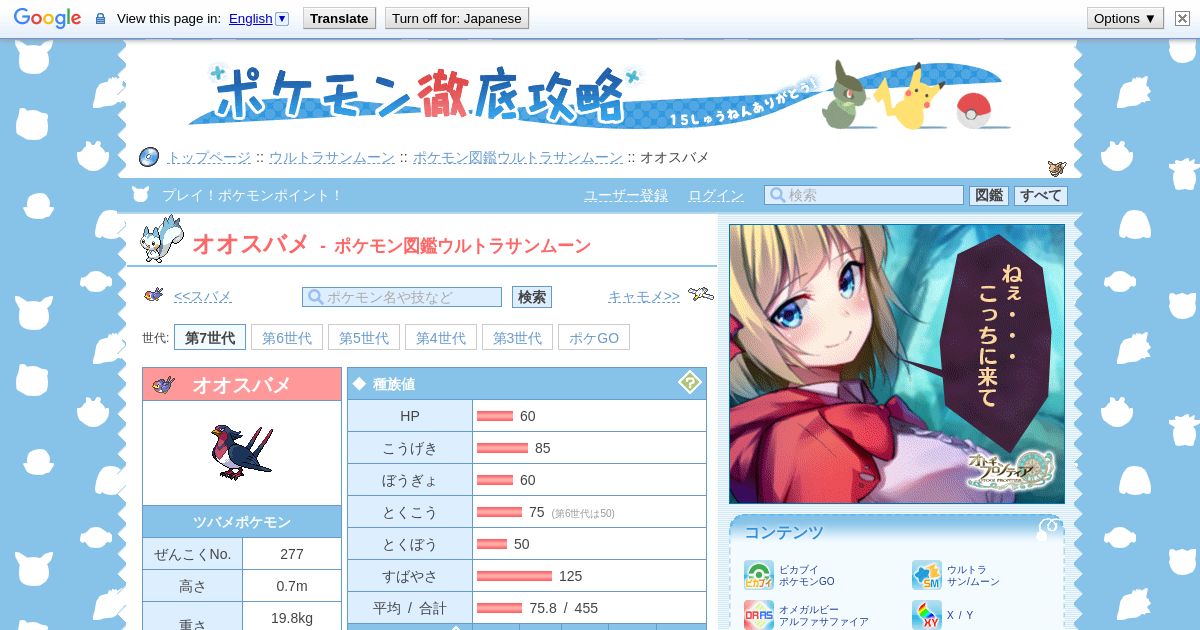Click the すばやさ stat bar showing 125
1200x630 pixels.
tap(515, 576)
